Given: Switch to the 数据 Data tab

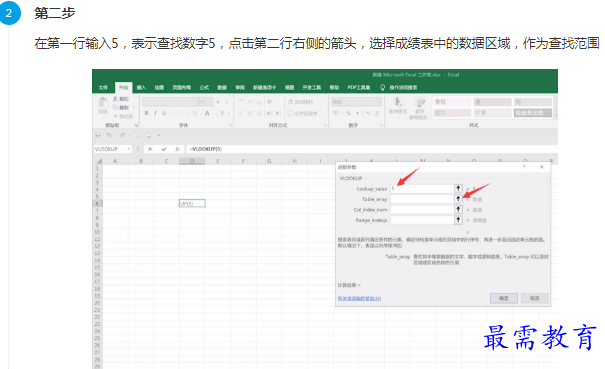Looking at the screenshot, I should coord(222,88).
